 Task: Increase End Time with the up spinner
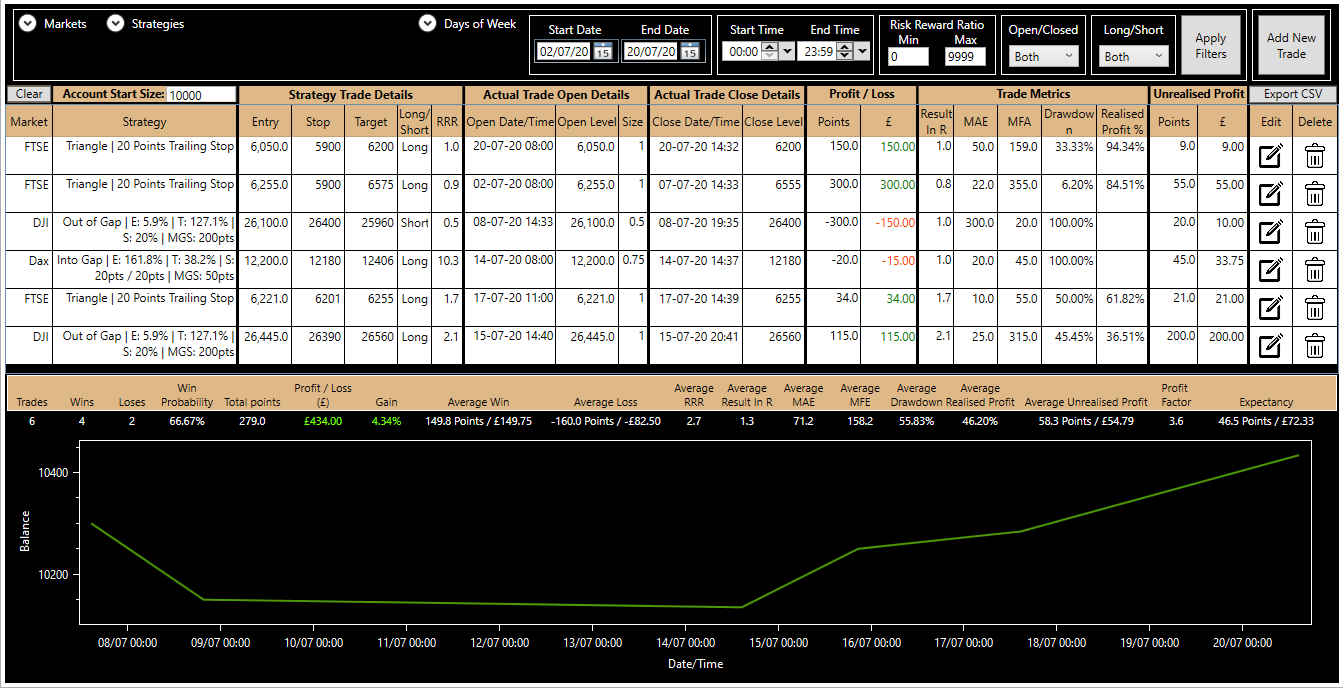845,48
